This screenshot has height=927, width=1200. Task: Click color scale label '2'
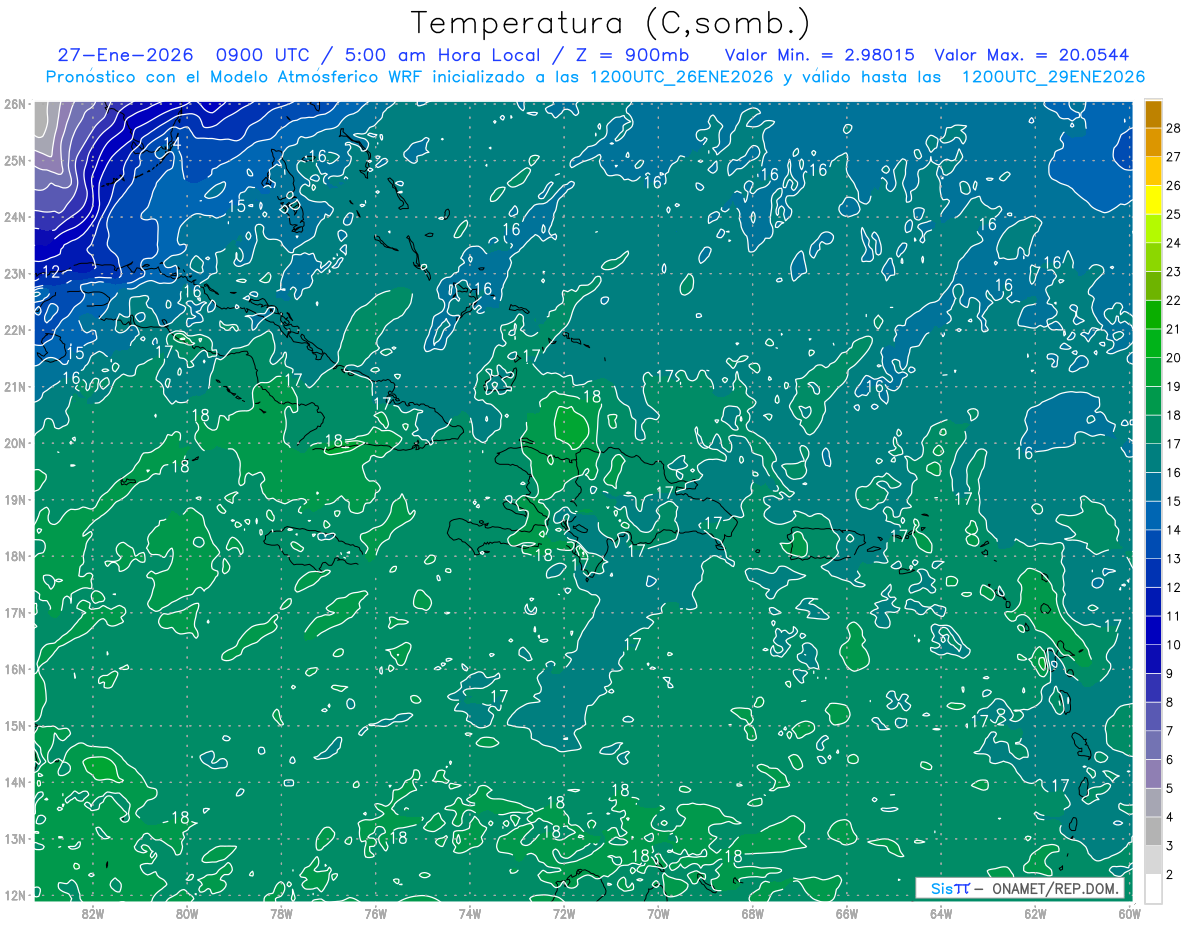(1171, 875)
